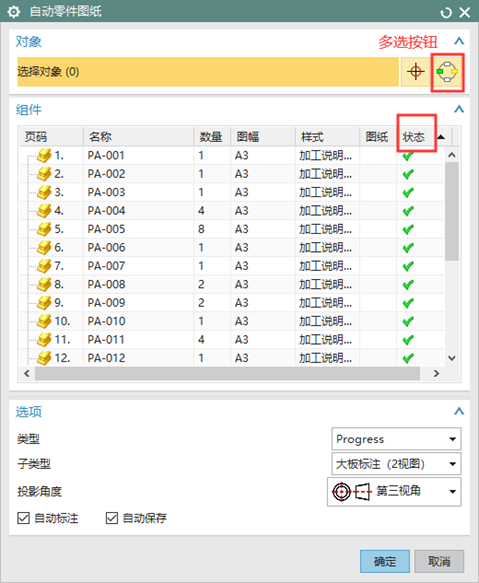Click the vertical scrollbar thumb of component list

point(452,212)
